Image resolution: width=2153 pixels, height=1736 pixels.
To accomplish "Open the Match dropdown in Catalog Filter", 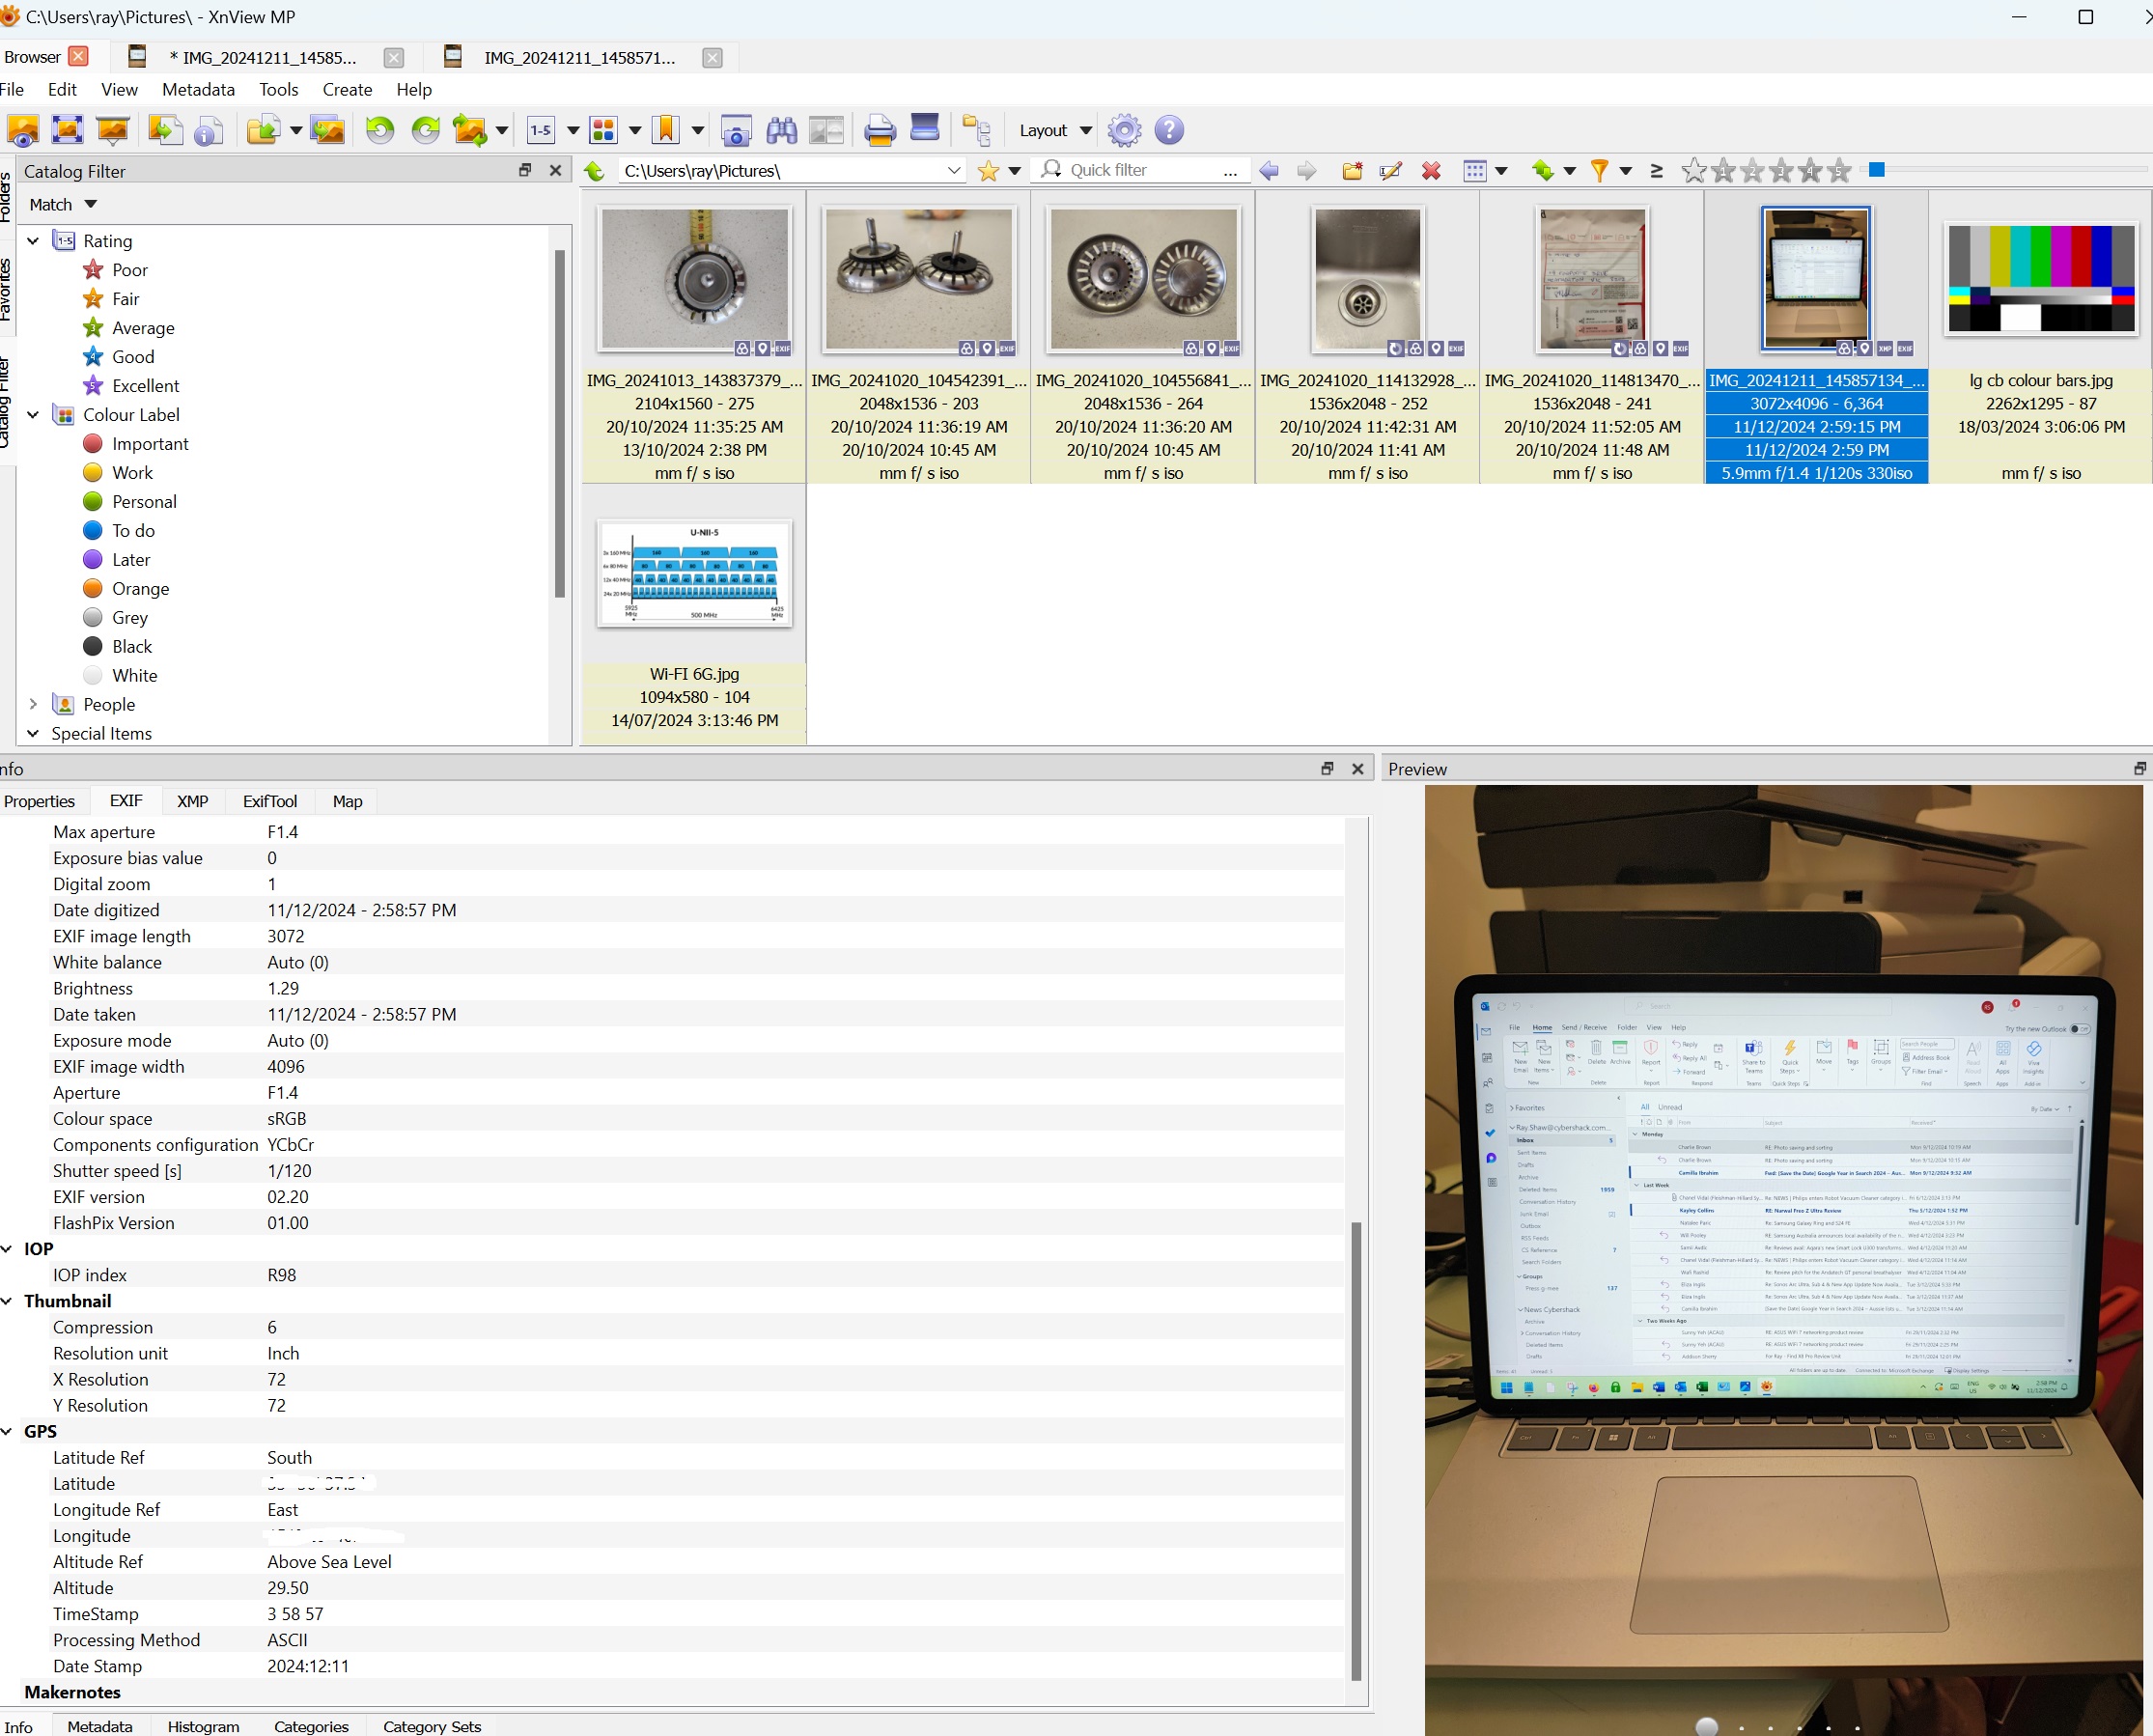I will (62, 204).
